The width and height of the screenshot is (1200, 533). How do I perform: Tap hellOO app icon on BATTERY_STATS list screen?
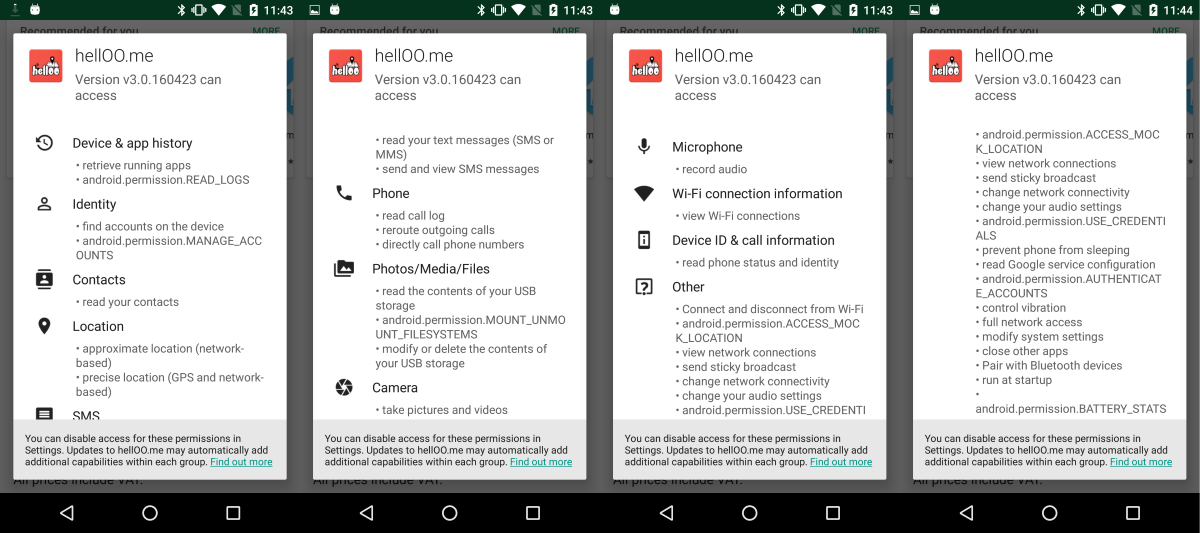(946, 66)
